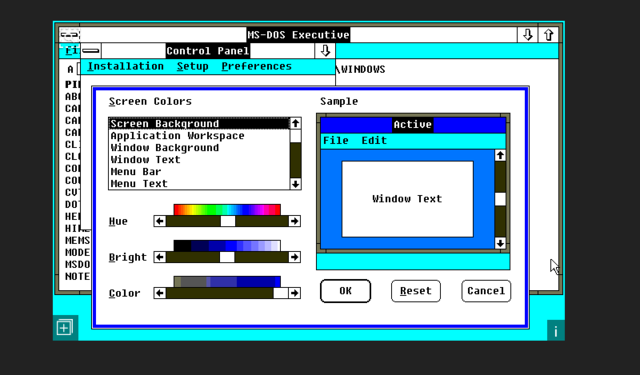Open the Control Panel system menu box
This screenshot has height=375, width=640.
pos(91,51)
